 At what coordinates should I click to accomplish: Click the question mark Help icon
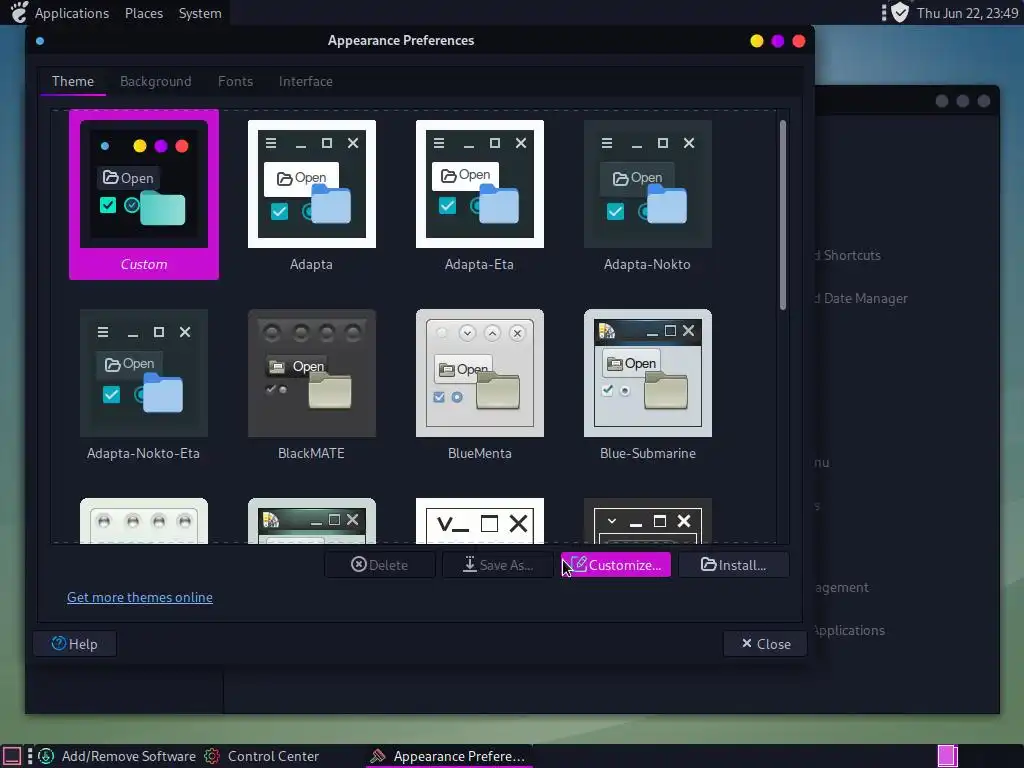(59, 643)
